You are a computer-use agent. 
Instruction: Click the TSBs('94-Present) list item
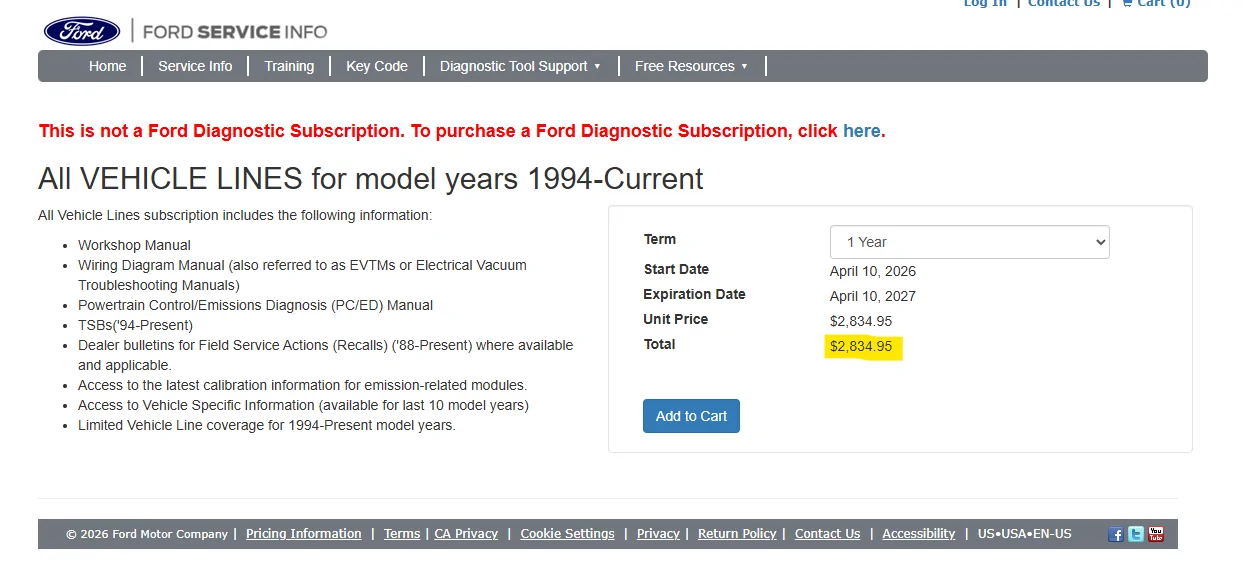pos(136,325)
